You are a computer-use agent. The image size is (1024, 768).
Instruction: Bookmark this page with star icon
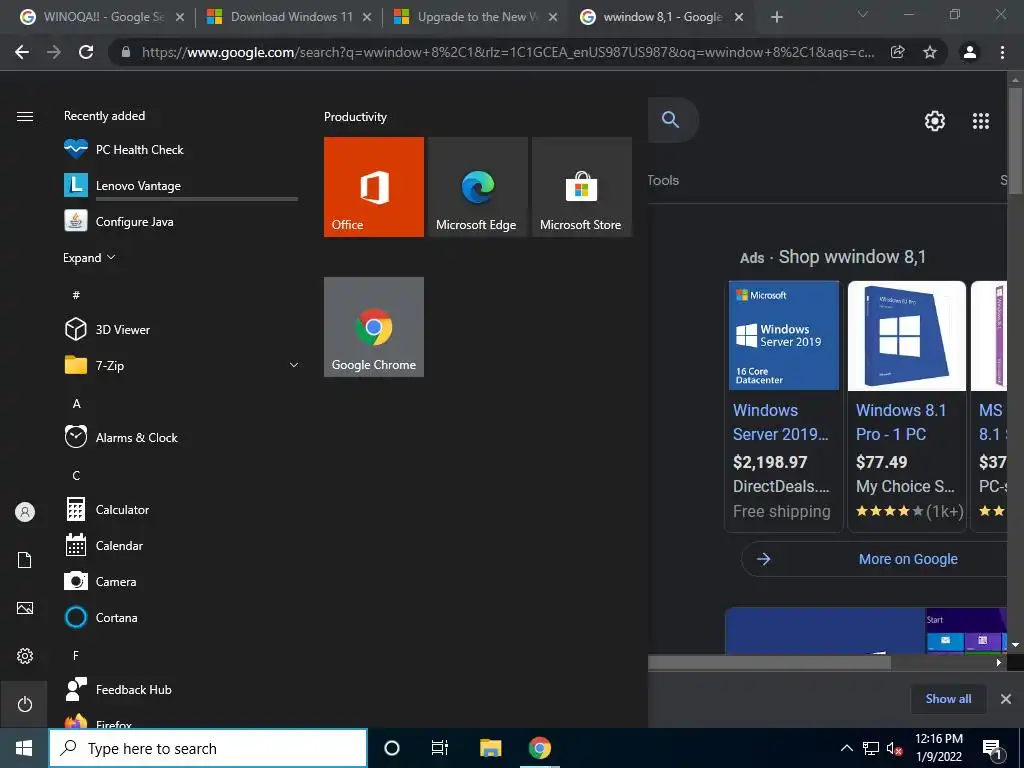point(930,52)
